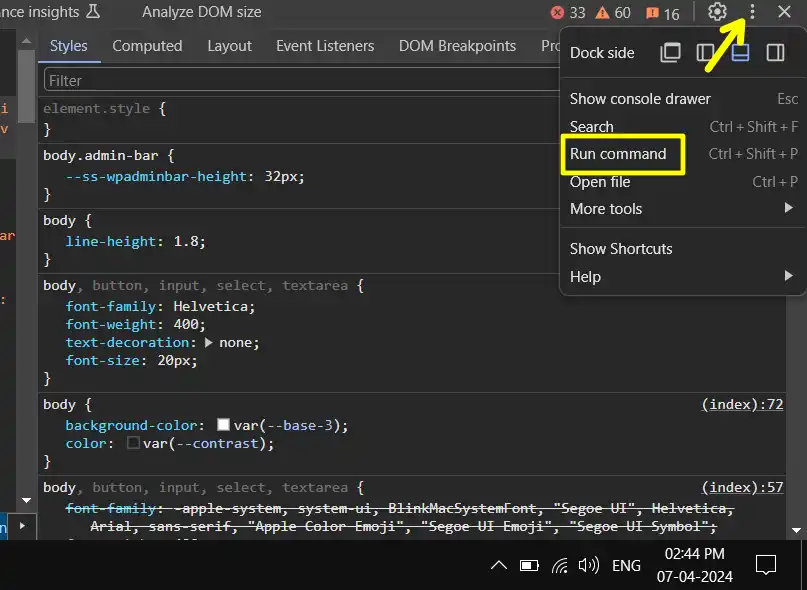The image size is (807, 590).
Task: Click Show console drawer
Action: point(640,98)
